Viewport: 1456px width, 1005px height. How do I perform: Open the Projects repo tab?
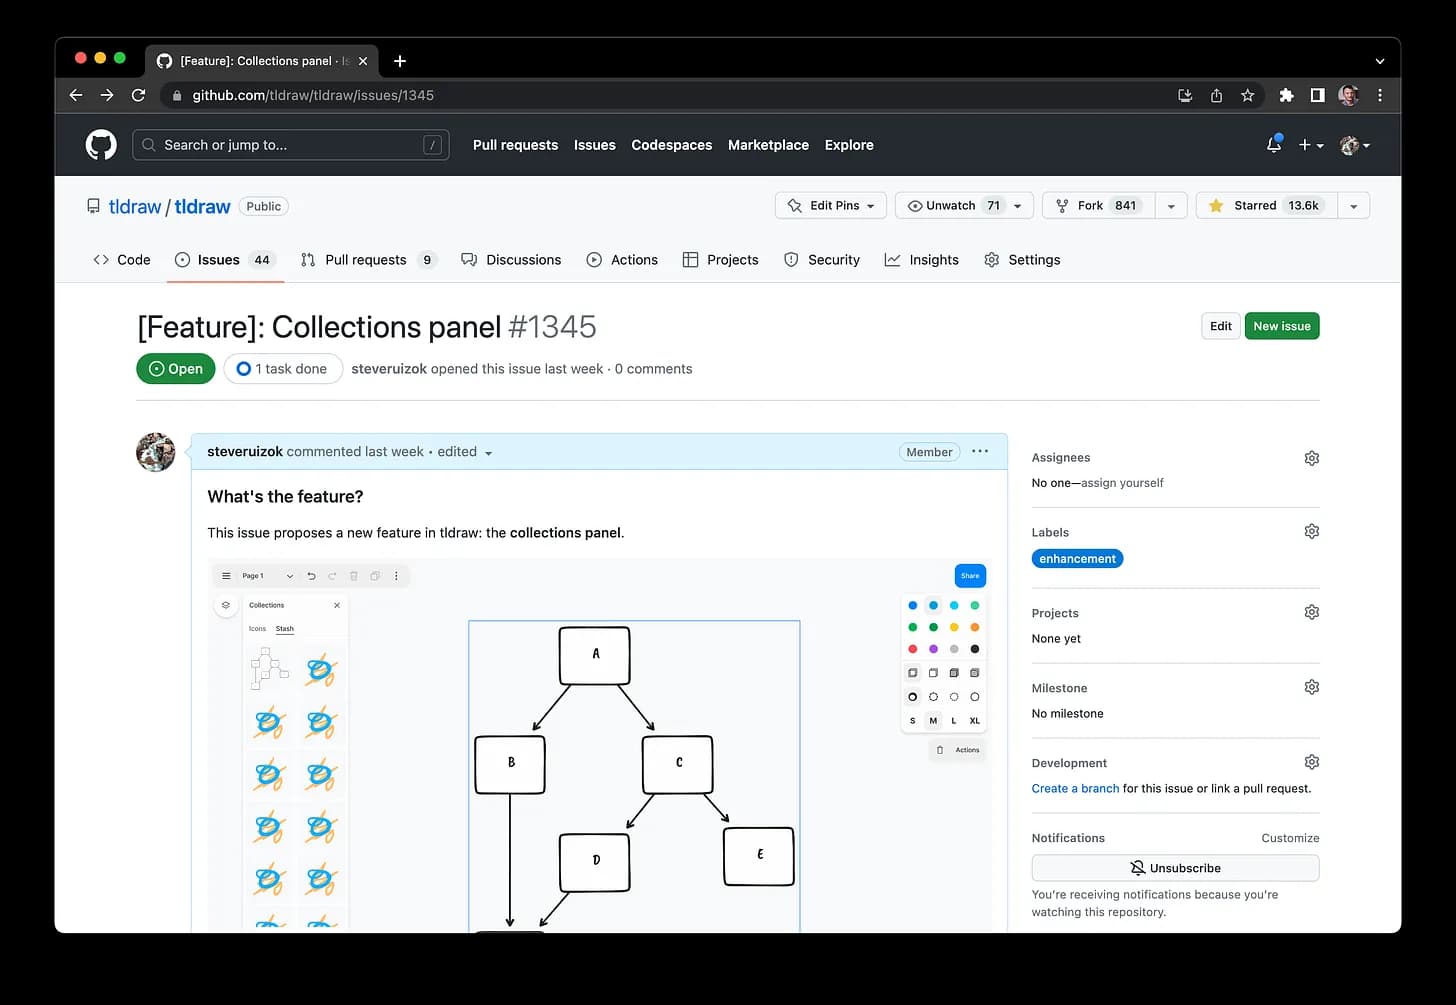720,260
